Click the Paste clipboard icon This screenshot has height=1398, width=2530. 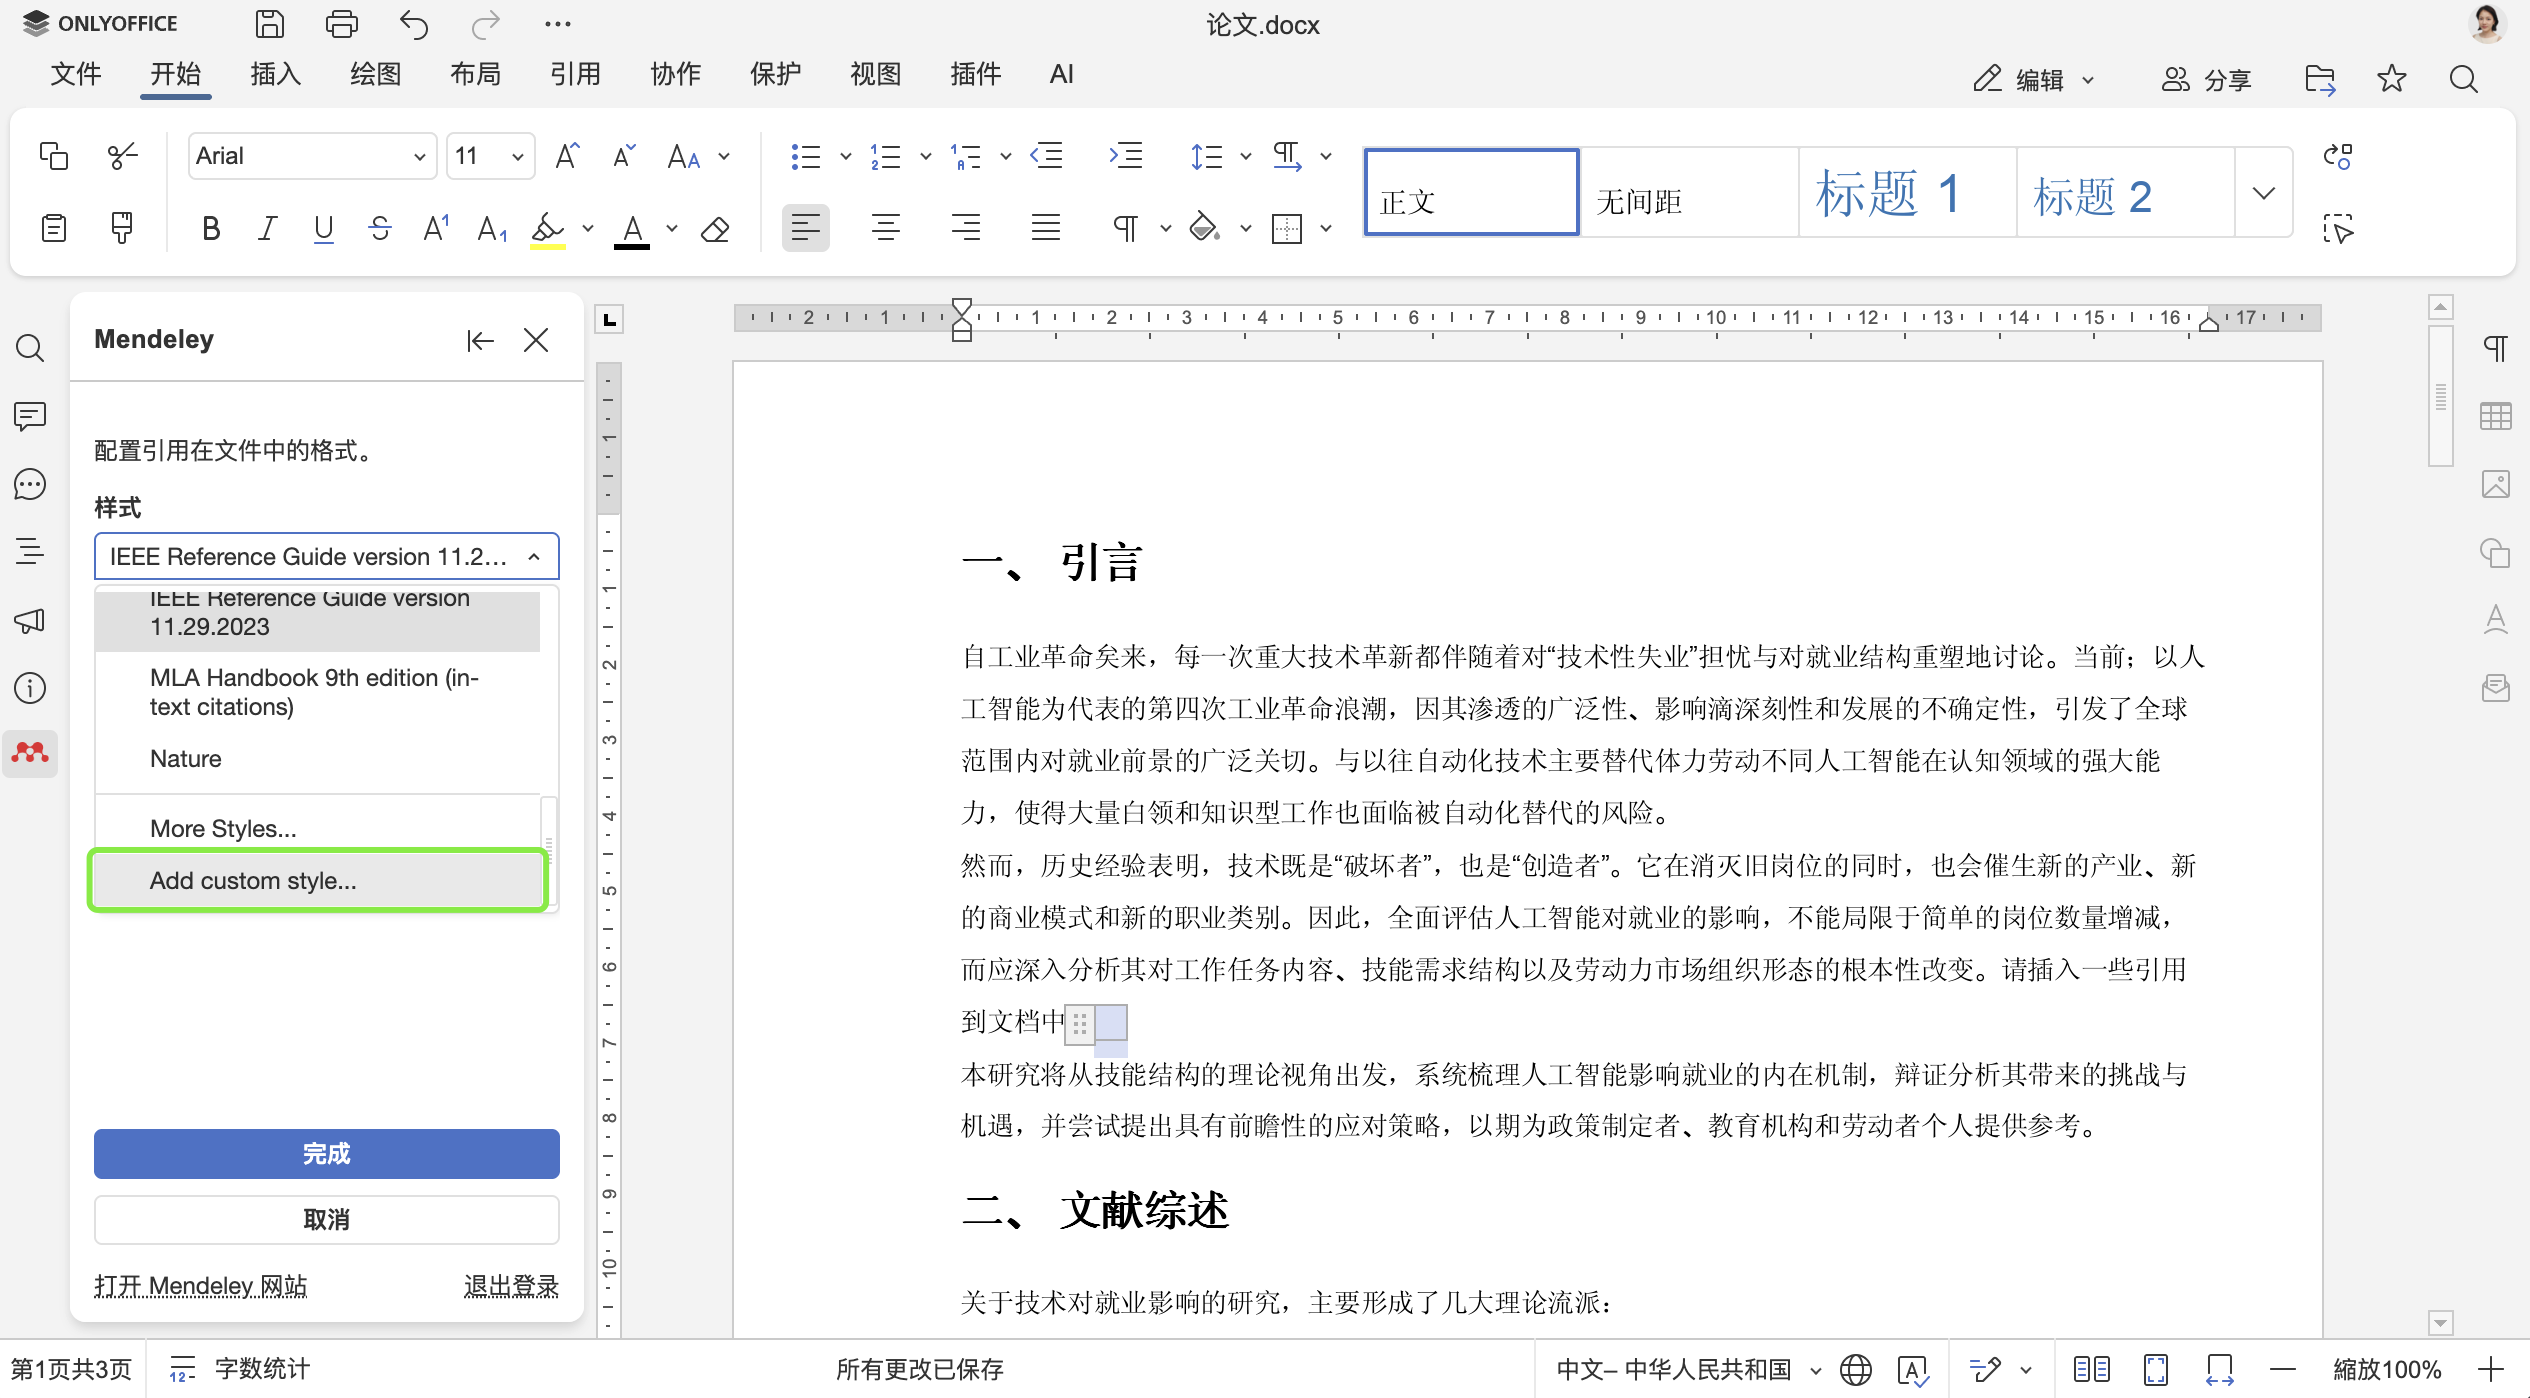(54, 228)
